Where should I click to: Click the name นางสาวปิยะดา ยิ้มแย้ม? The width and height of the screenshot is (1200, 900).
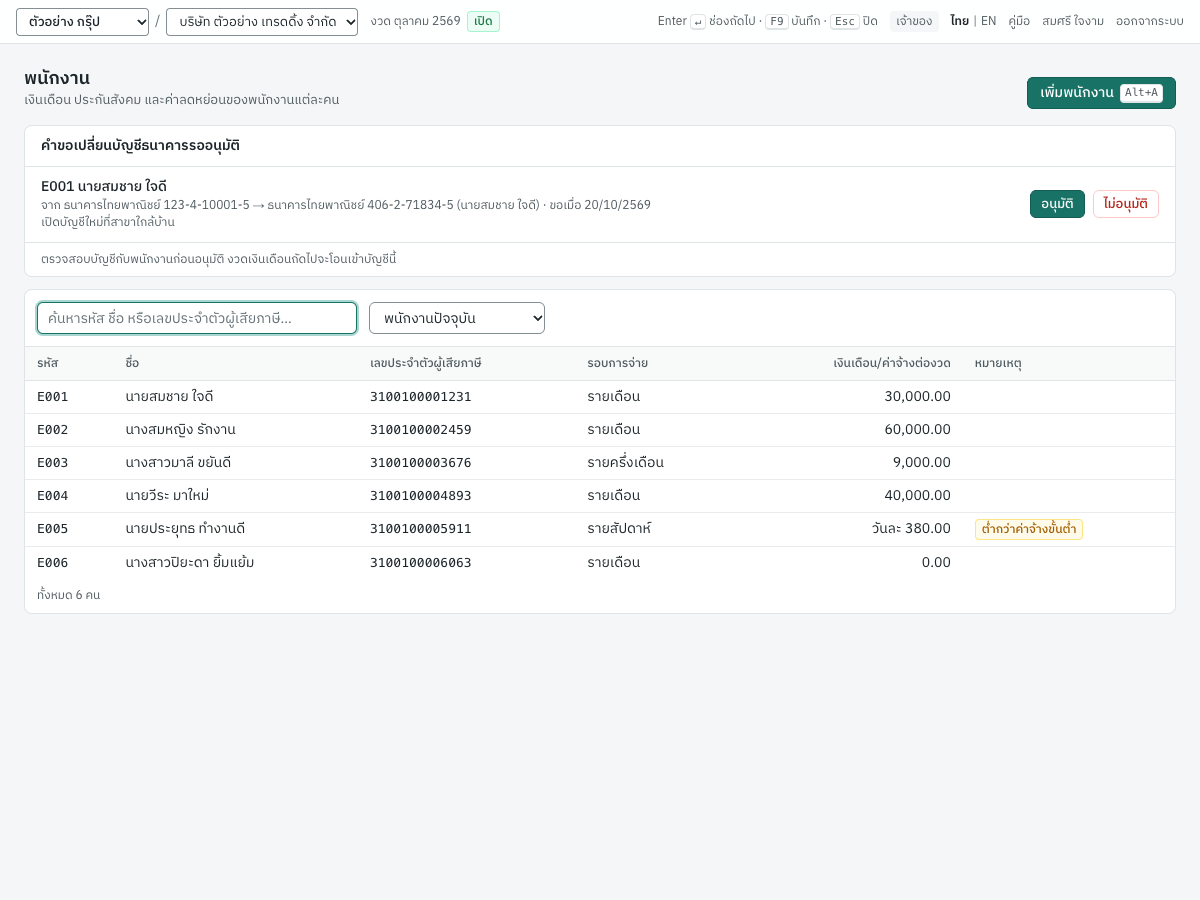coord(190,562)
